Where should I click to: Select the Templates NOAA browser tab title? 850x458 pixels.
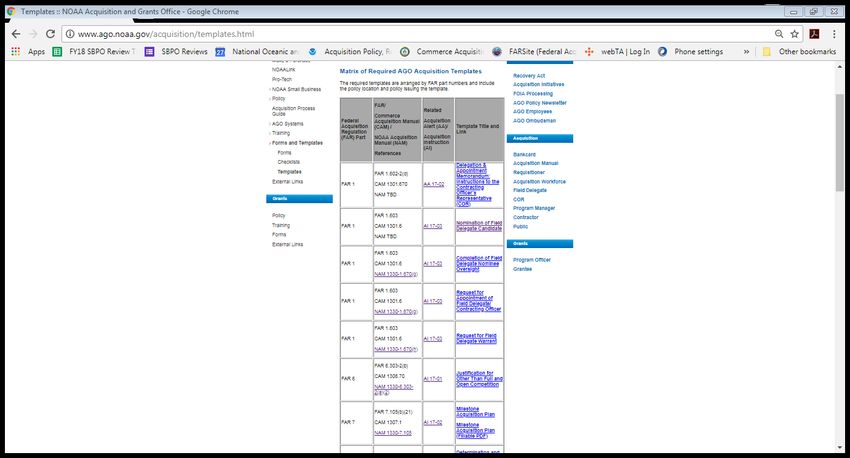[x=130, y=11]
